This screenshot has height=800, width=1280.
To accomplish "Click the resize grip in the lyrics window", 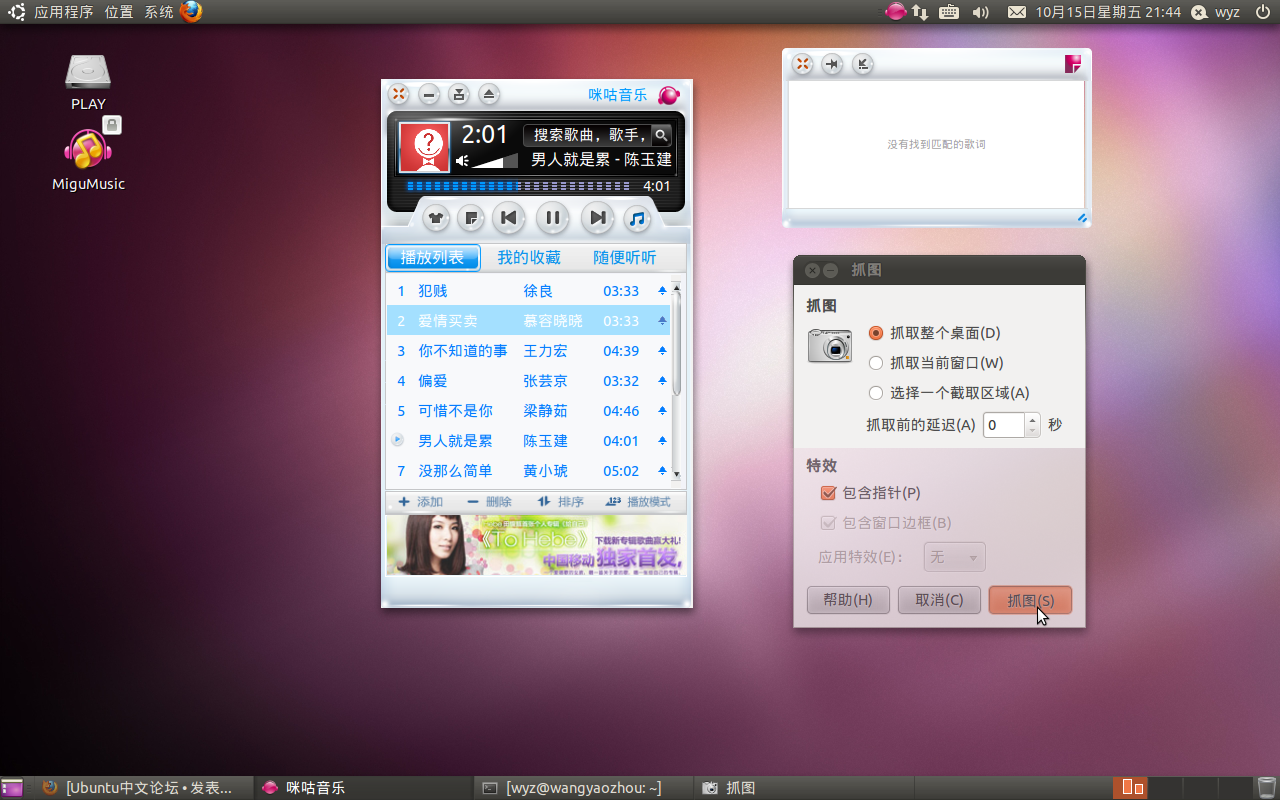I will (1081, 217).
